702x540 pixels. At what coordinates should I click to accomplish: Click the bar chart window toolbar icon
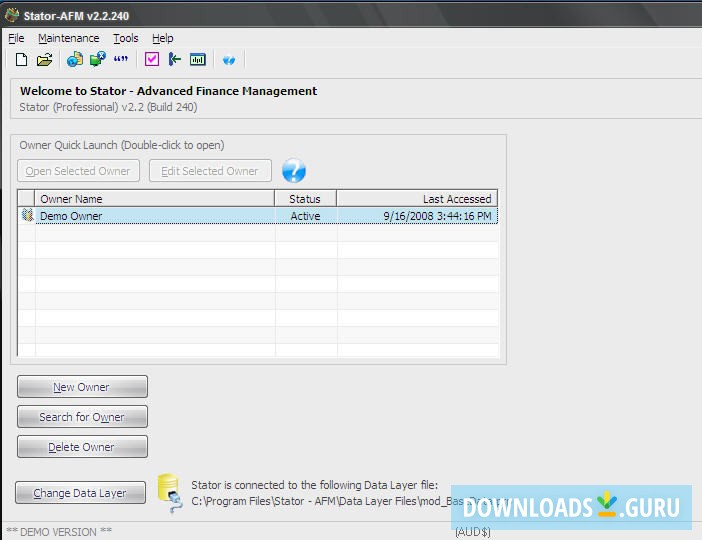pyautogui.click(x=197, y=59)
